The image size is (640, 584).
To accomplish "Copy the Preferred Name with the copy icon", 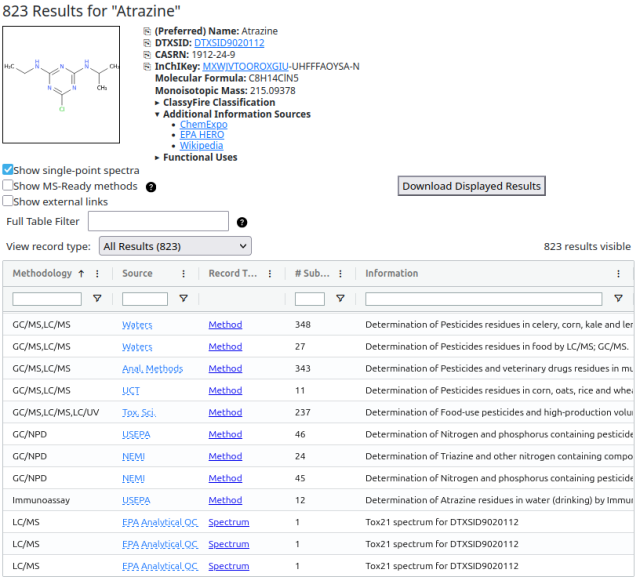I will click(147, 31).
